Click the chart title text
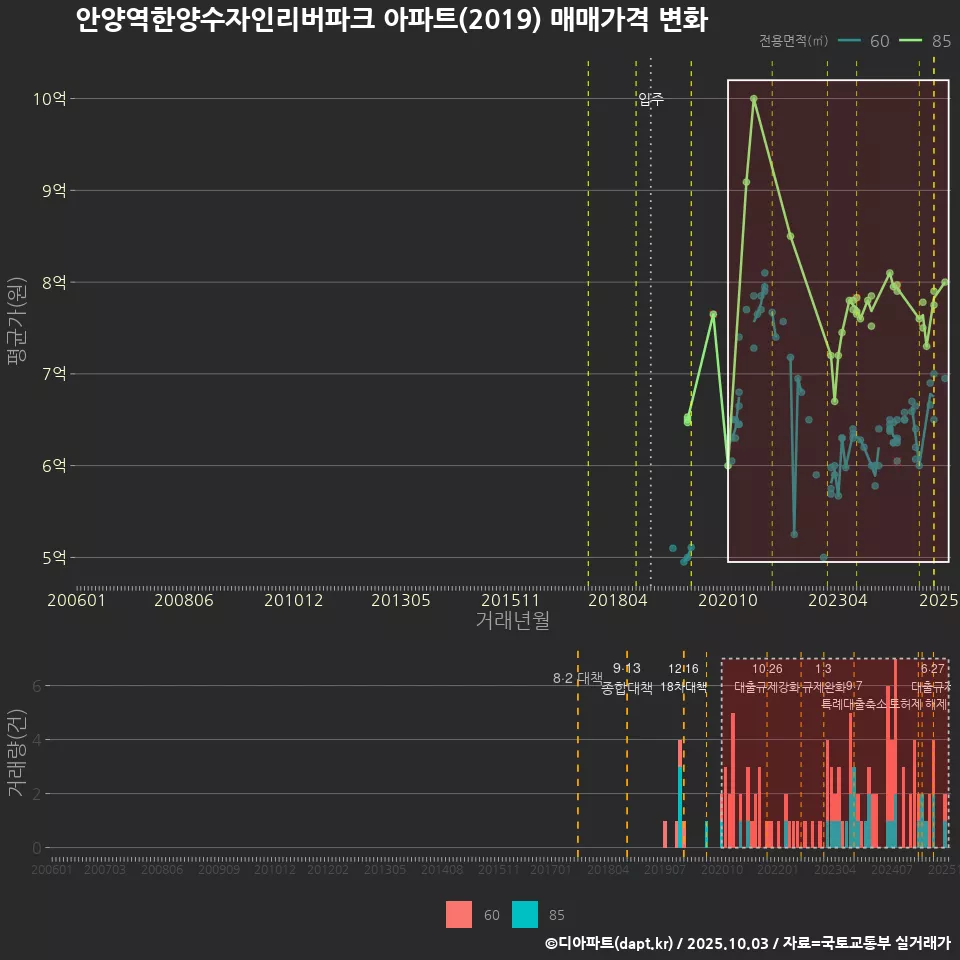The image size is (960, 960). [x=391, y=20]
